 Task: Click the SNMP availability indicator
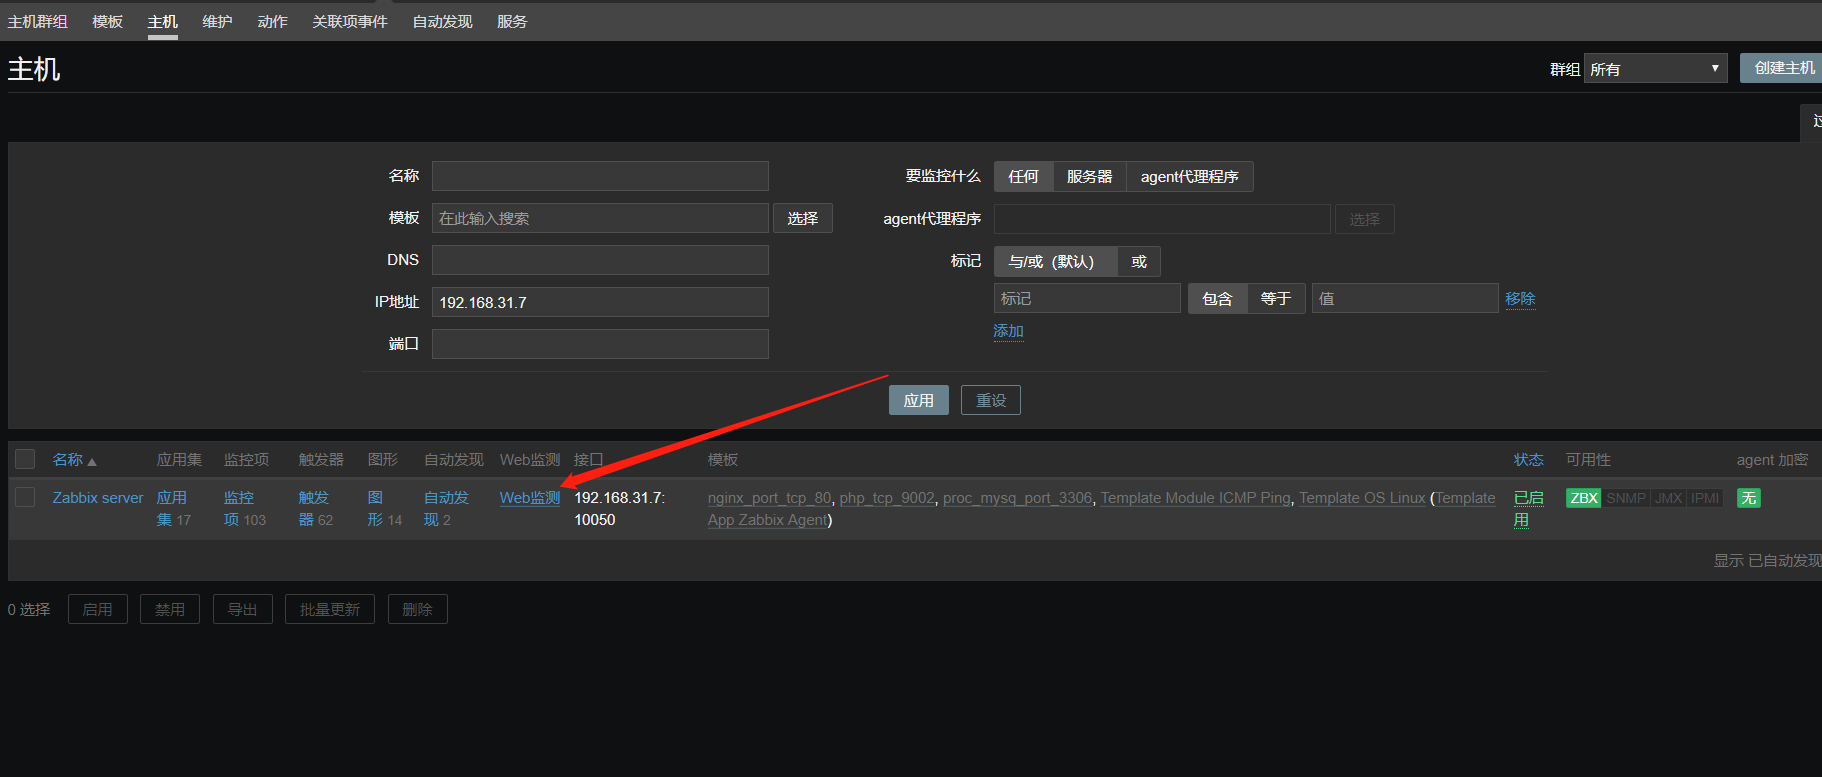tap(1625, 498)
